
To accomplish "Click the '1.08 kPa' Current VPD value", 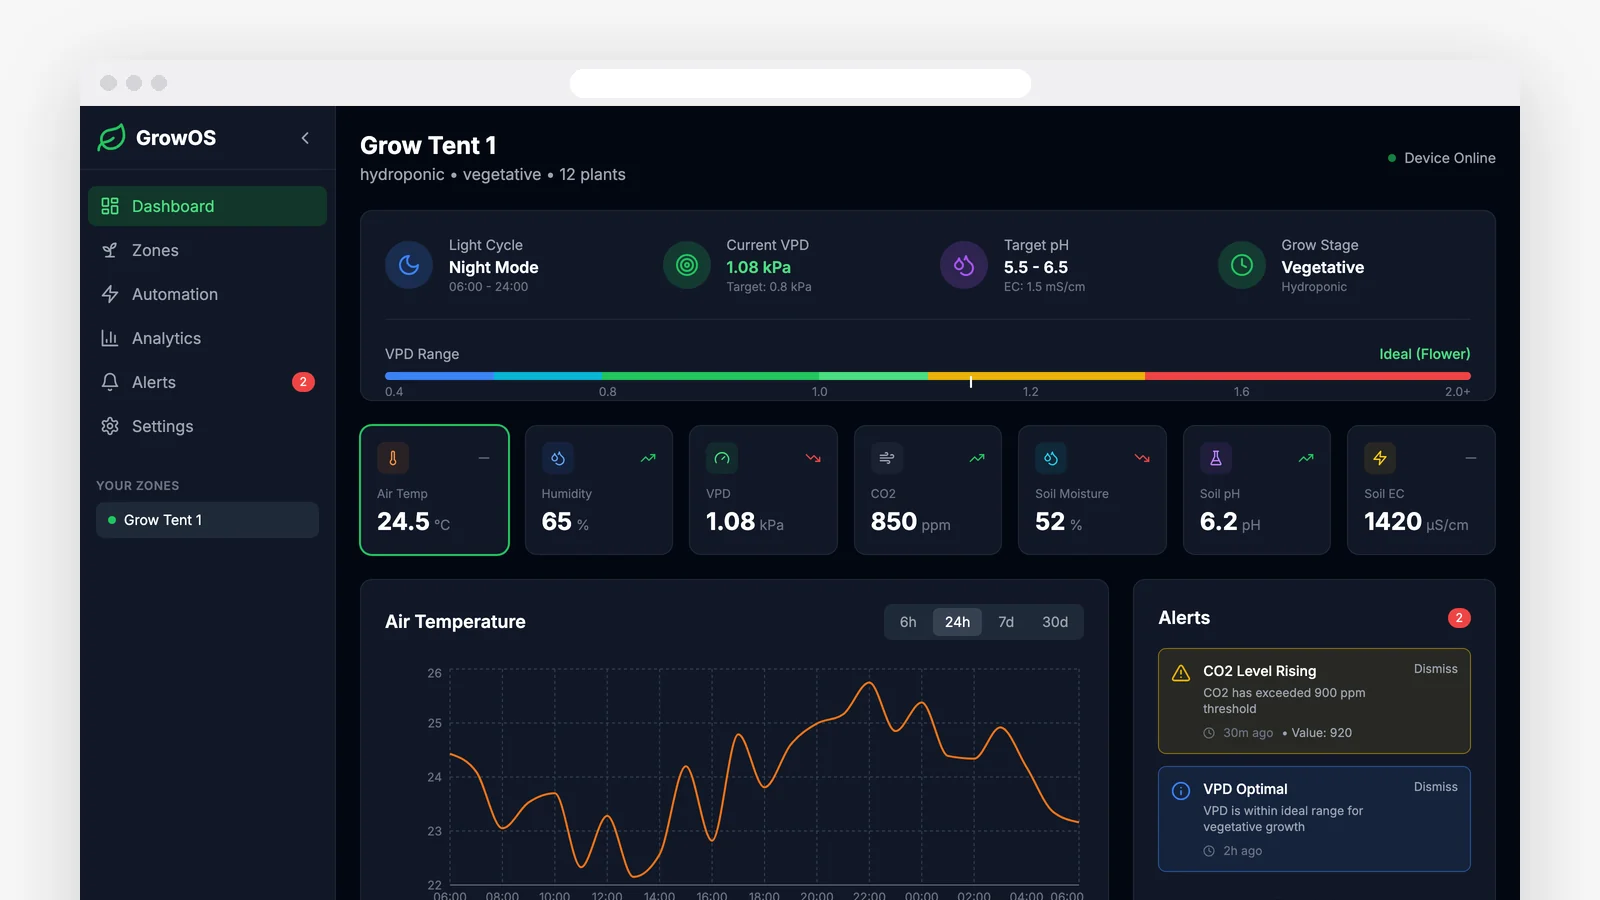I will 758,267.
